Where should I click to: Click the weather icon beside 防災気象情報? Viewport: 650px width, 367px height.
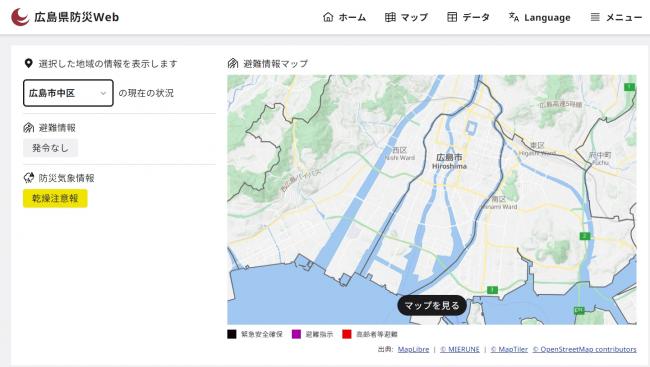click(x=29, y=178)
